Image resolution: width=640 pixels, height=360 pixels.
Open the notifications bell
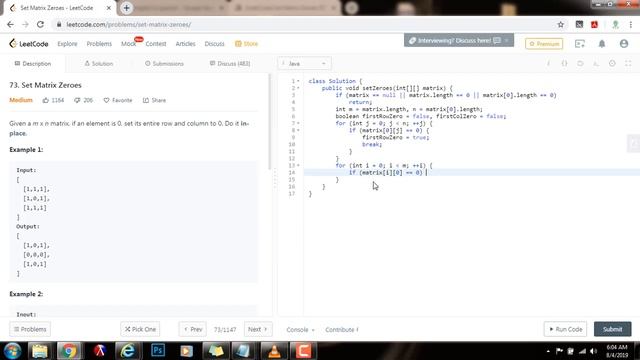pos(602,44)
